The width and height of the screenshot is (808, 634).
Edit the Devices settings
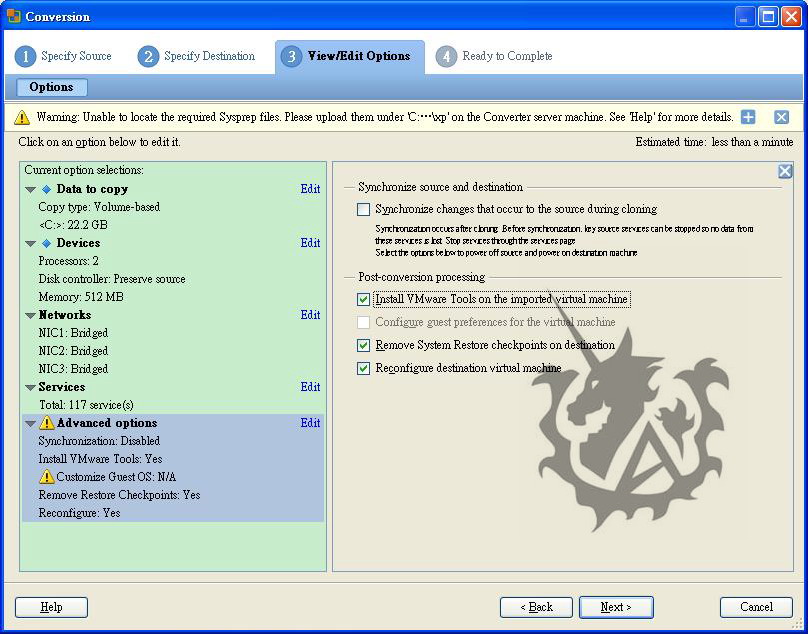click(x=310, y=243)
